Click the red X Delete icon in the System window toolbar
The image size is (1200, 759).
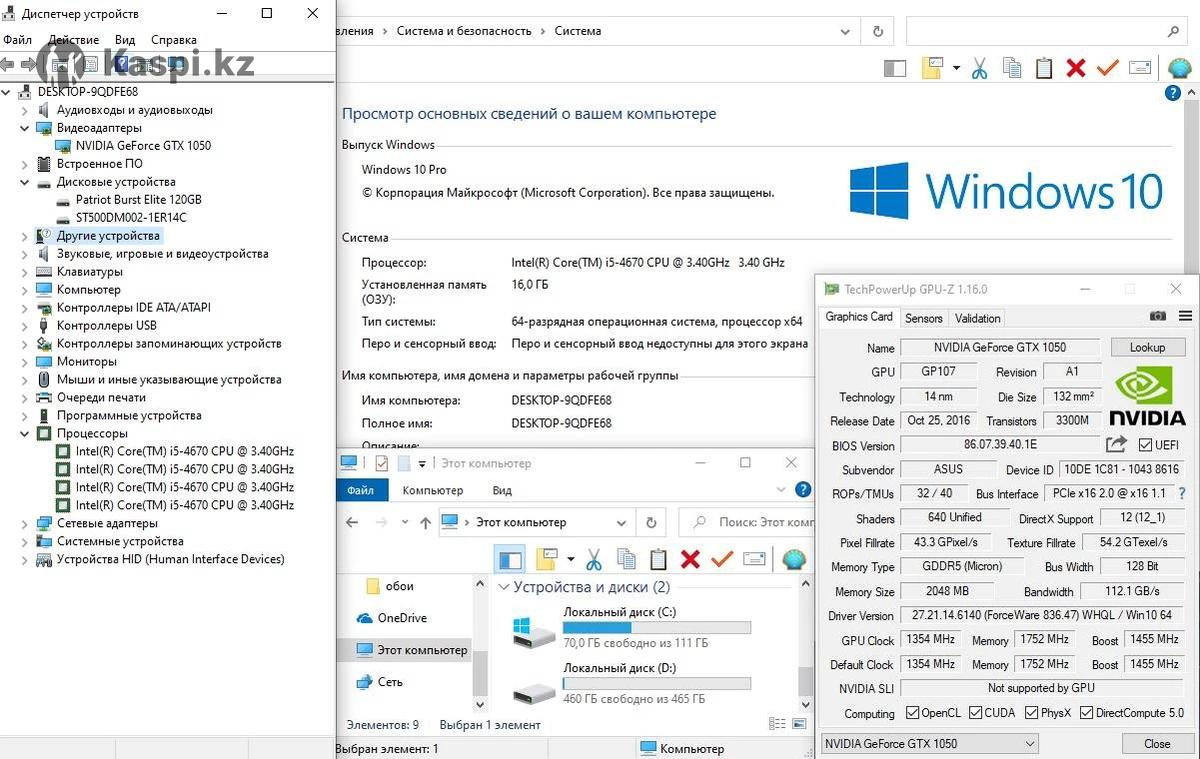click(1076, 68)
